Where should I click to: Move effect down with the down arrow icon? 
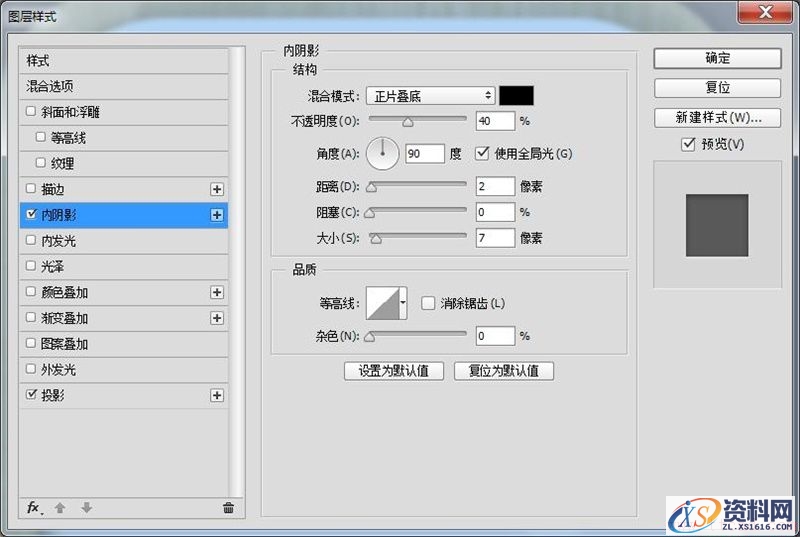[87, 507]
